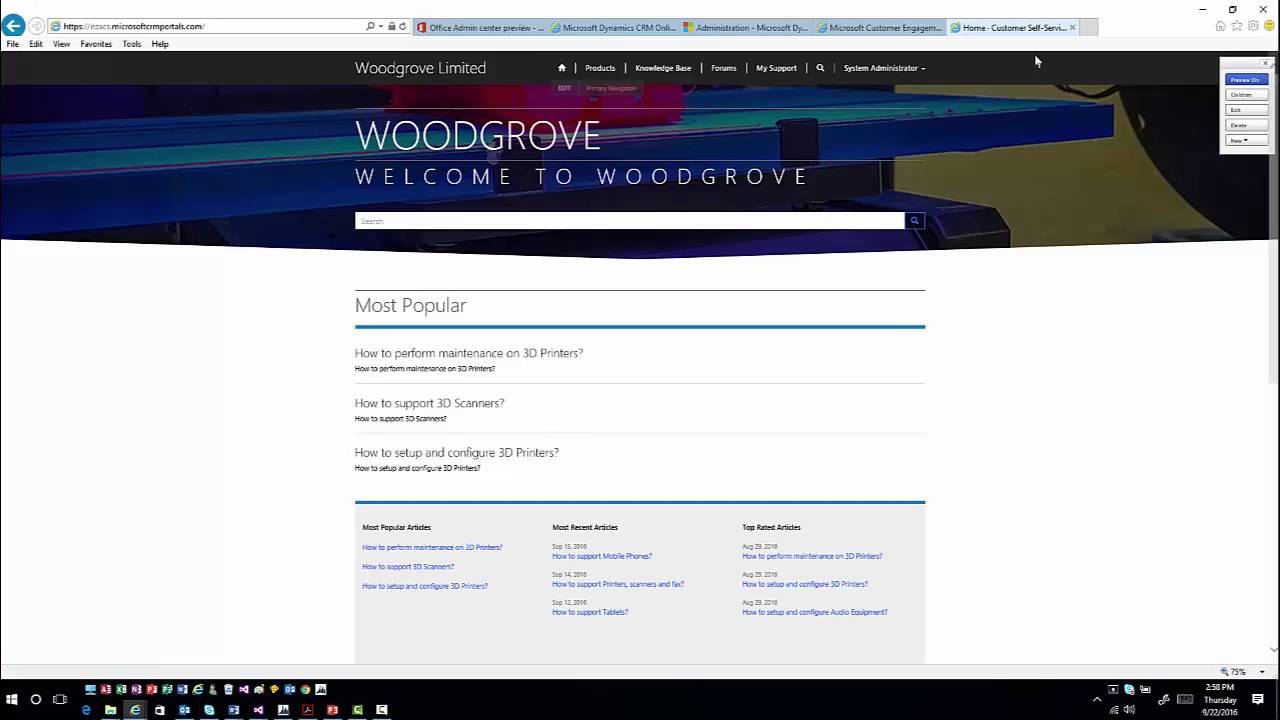This screenshot has width=1280, height=720.
Task: Click the blue search button beside the Search box
Action: [x=914, y=221]
